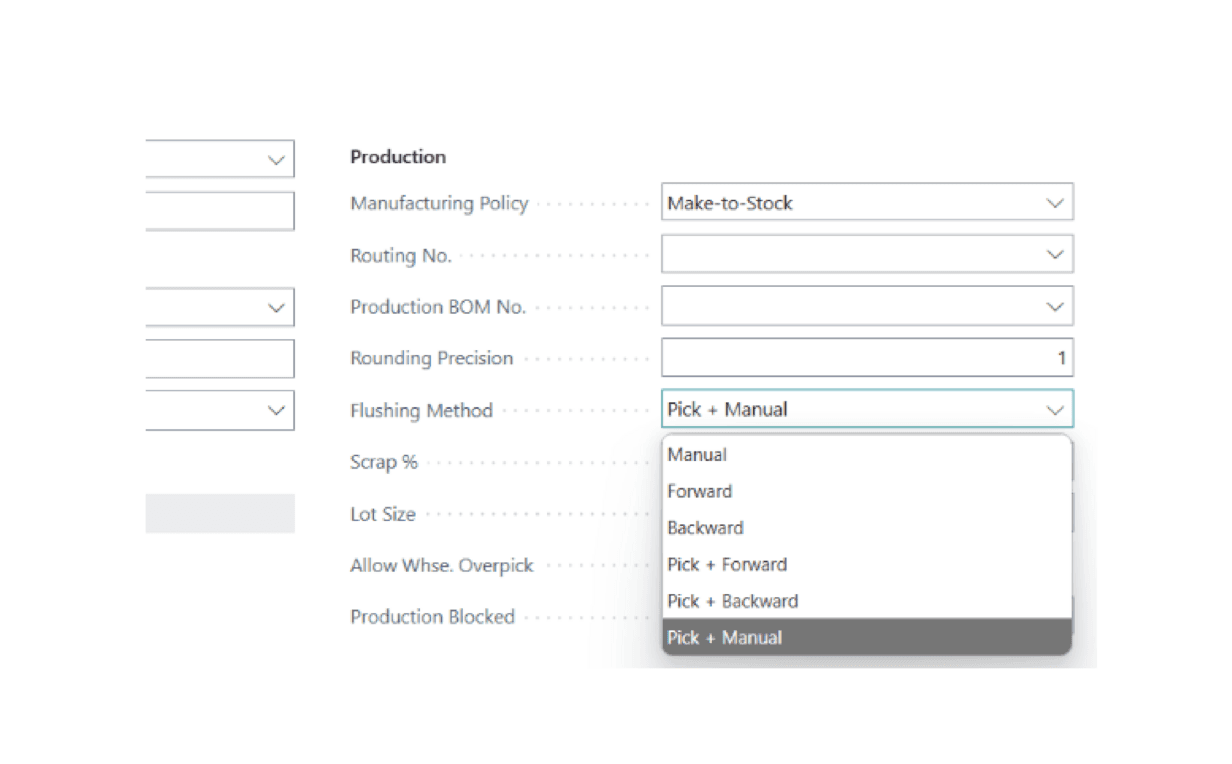Select Manual from the flushing method list
The height and width of the screenshot is (764, 1232).
coord(697,455)
